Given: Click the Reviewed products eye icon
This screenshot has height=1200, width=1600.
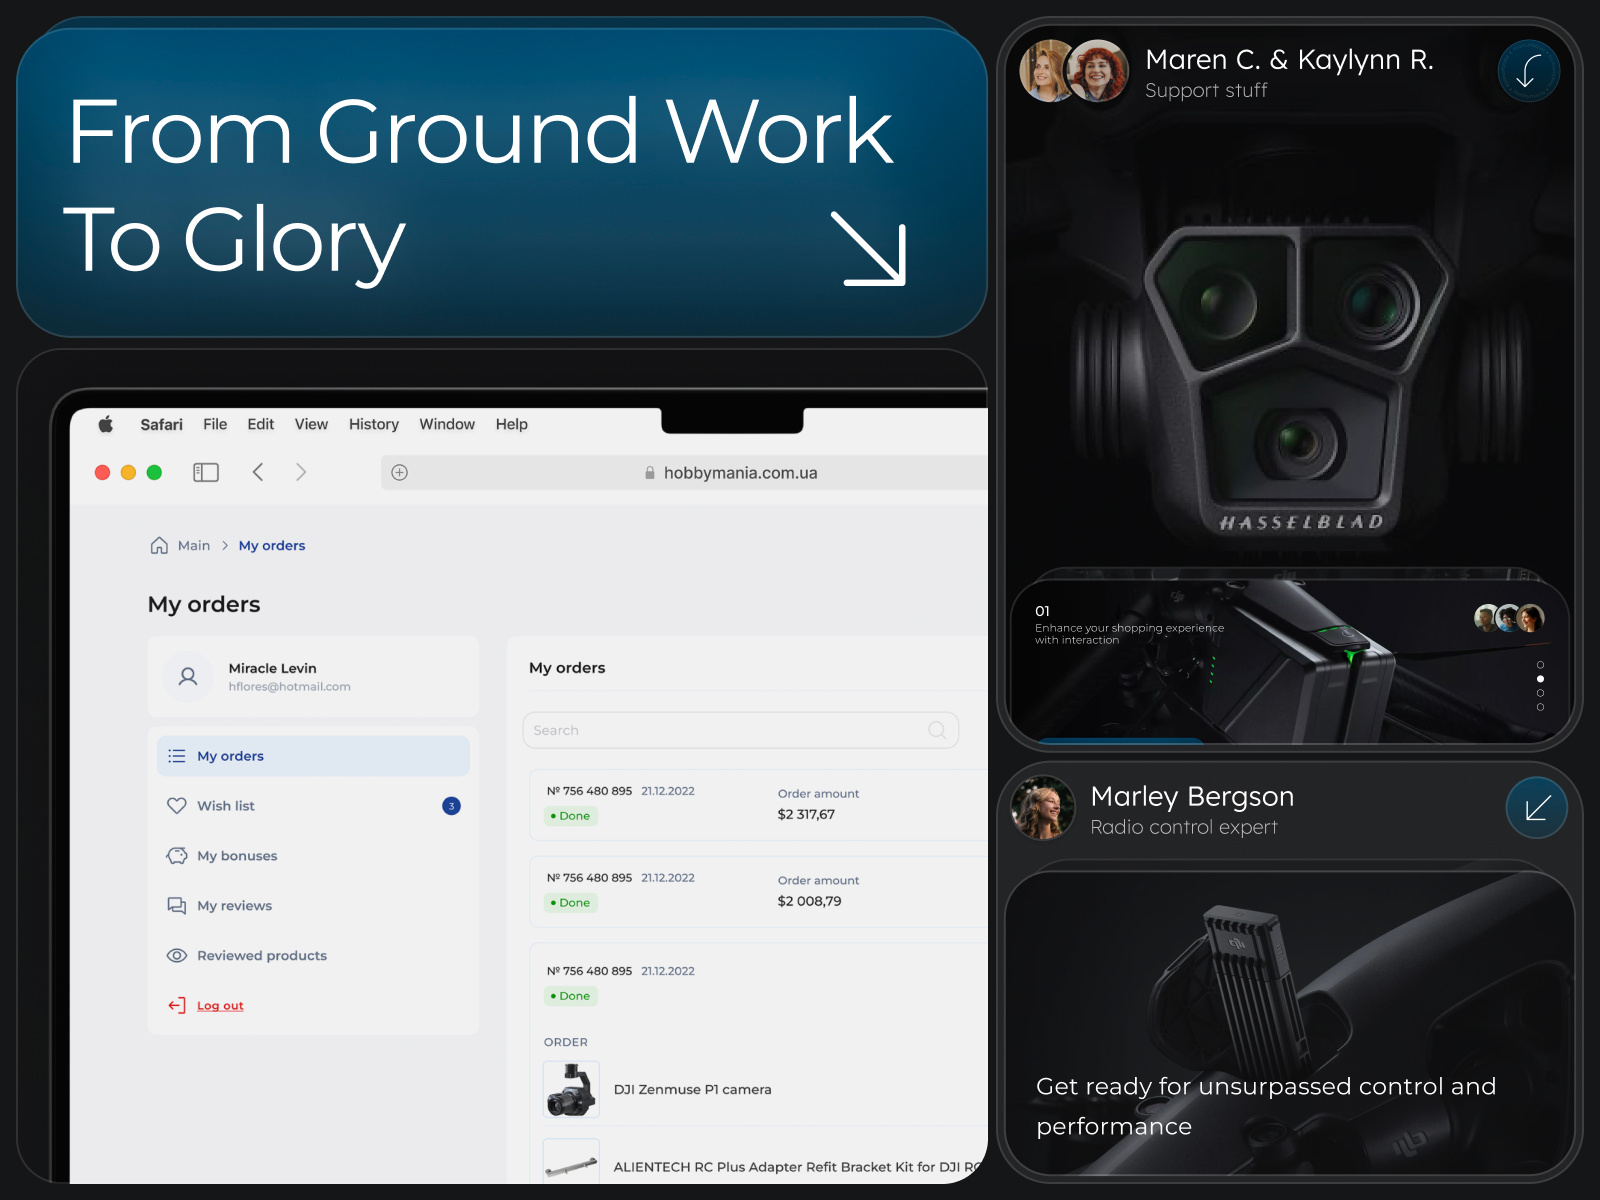Looking at the screenshot, I should pos(177,956).
